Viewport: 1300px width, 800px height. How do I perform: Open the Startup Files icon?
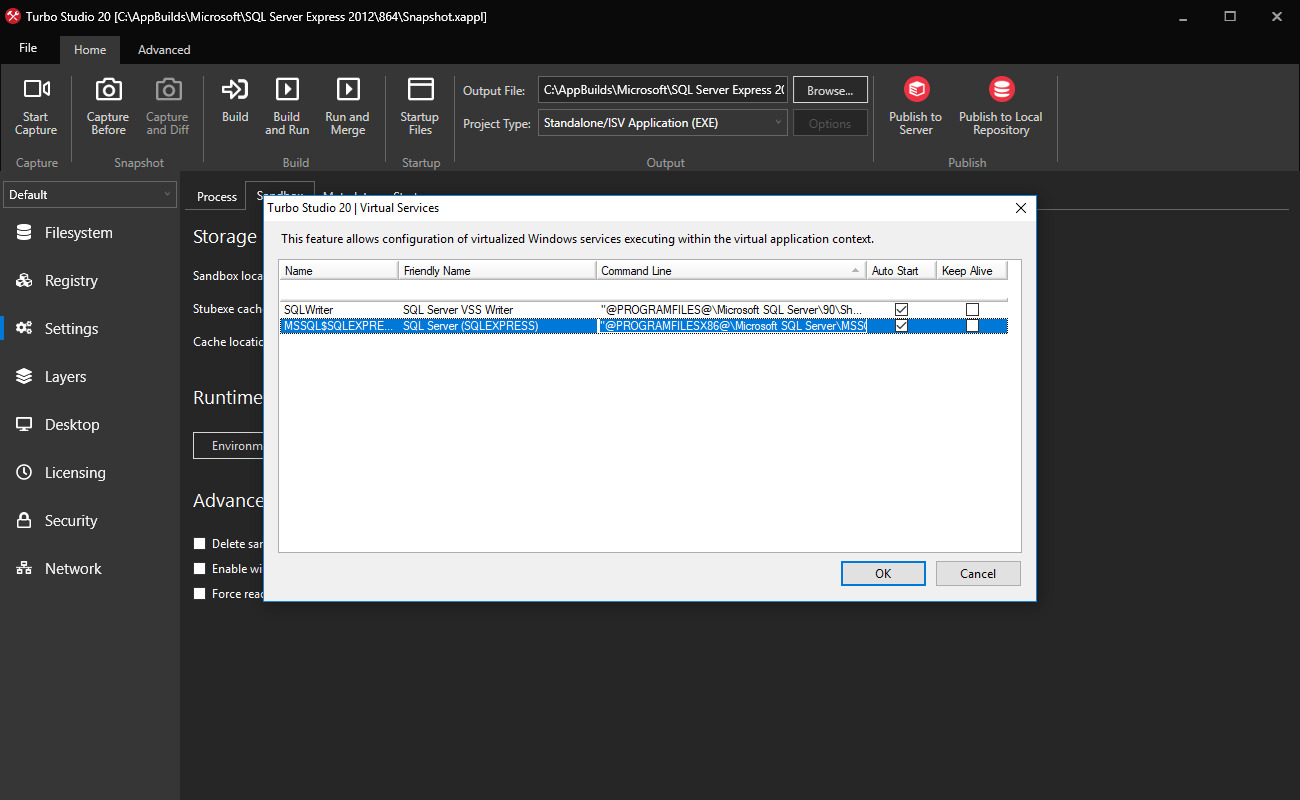click(420, 90)
